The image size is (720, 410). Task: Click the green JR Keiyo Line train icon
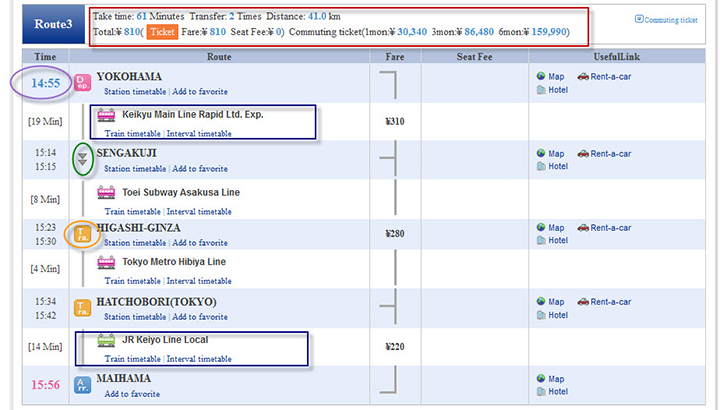click(106, 340)
